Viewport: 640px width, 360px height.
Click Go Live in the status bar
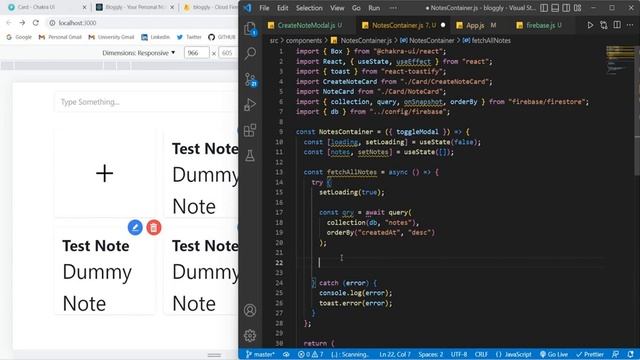pos(554,354)
